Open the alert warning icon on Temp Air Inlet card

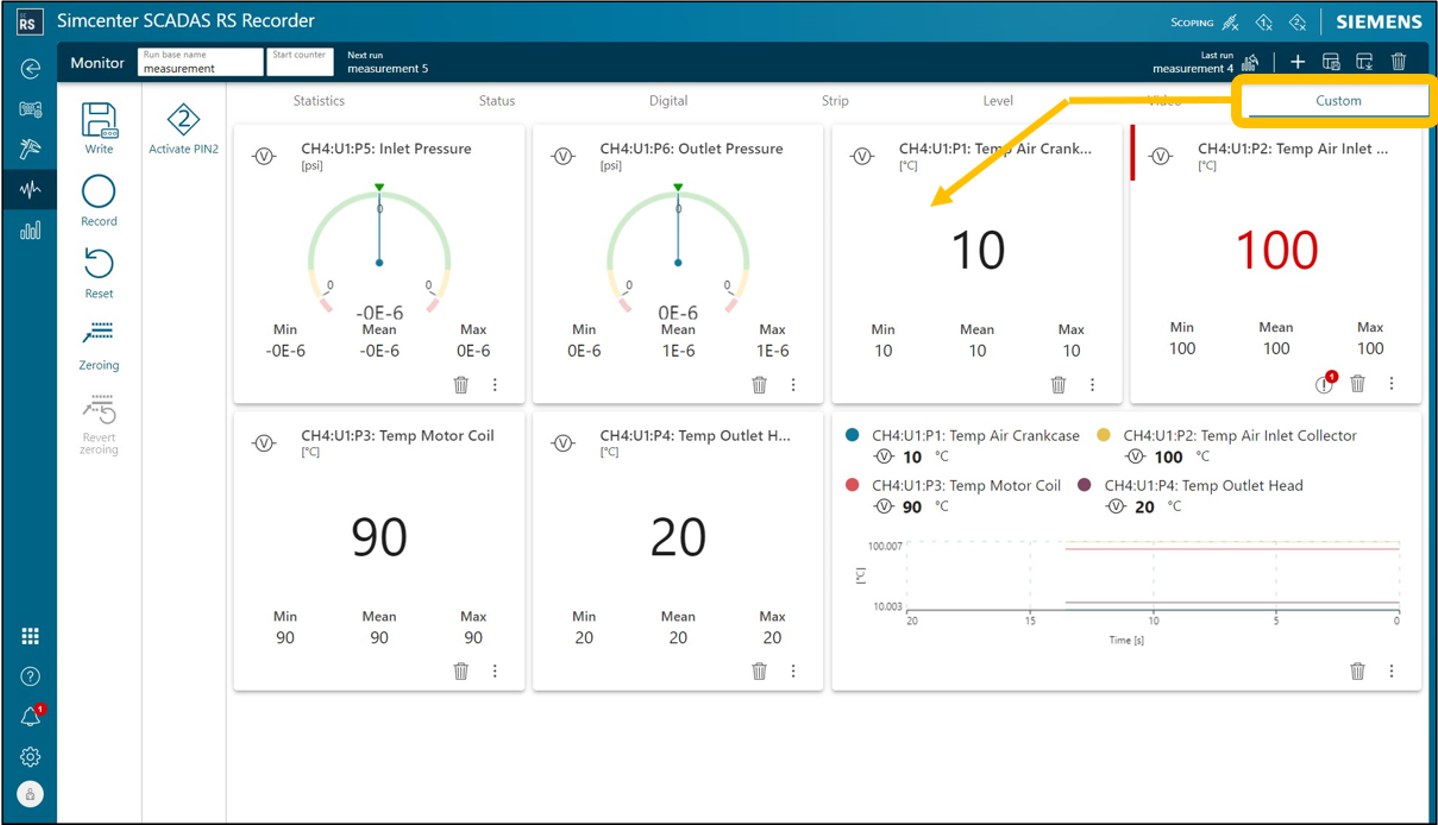pyautogui.click(x=1325, y=384)
